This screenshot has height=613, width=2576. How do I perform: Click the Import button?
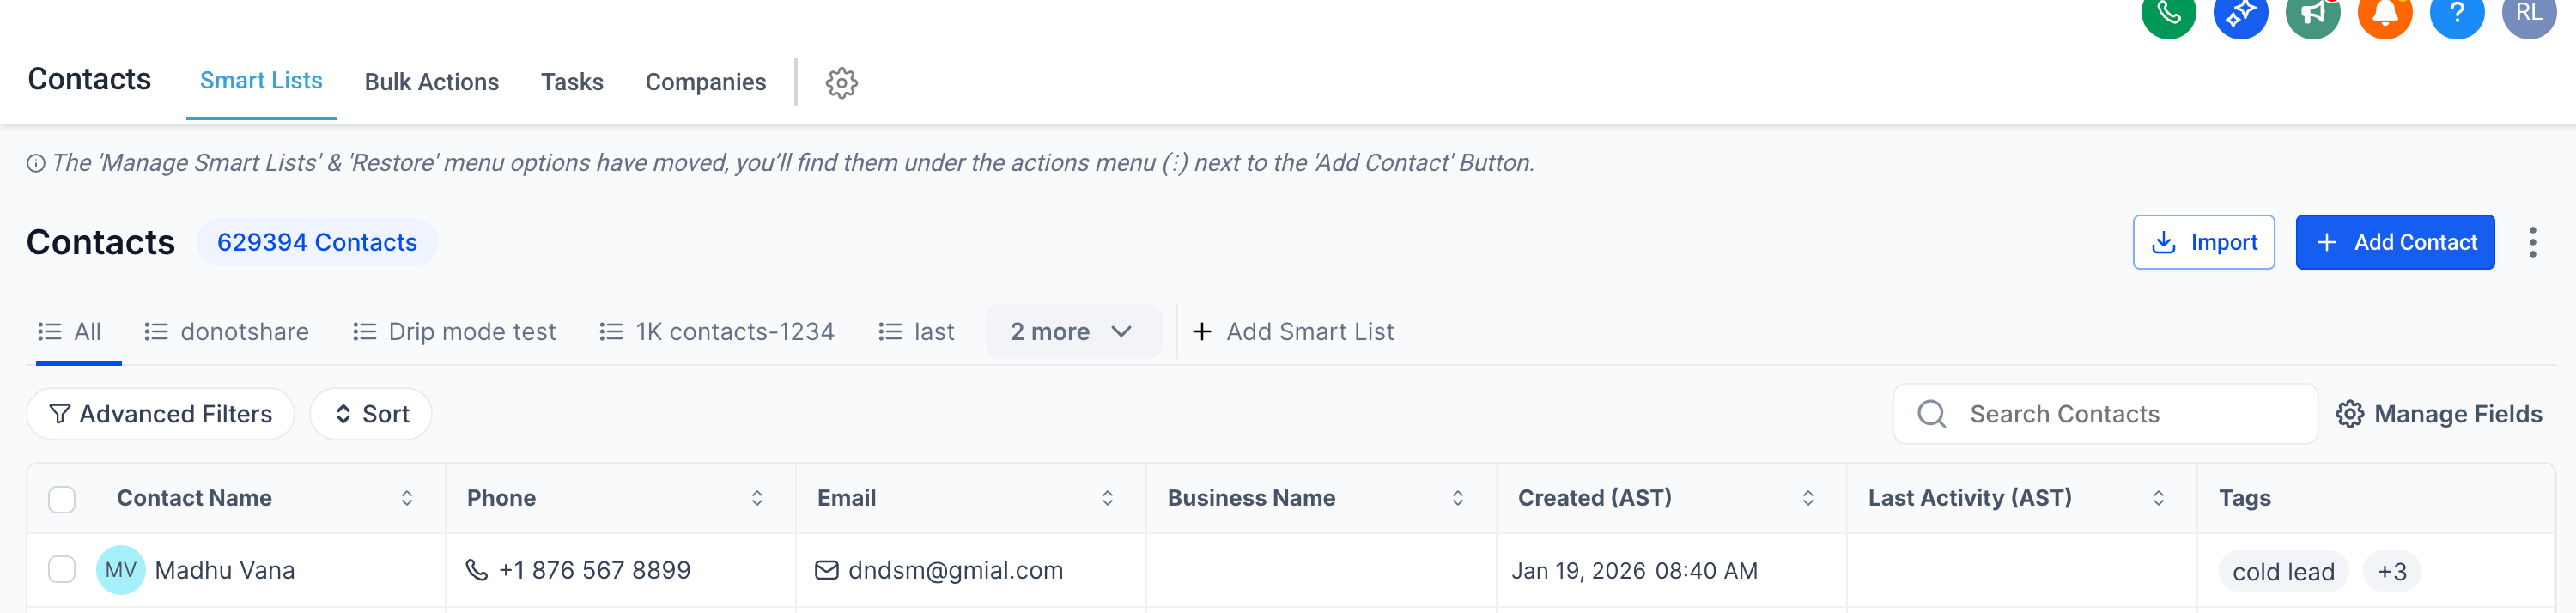pos(2203,242)
